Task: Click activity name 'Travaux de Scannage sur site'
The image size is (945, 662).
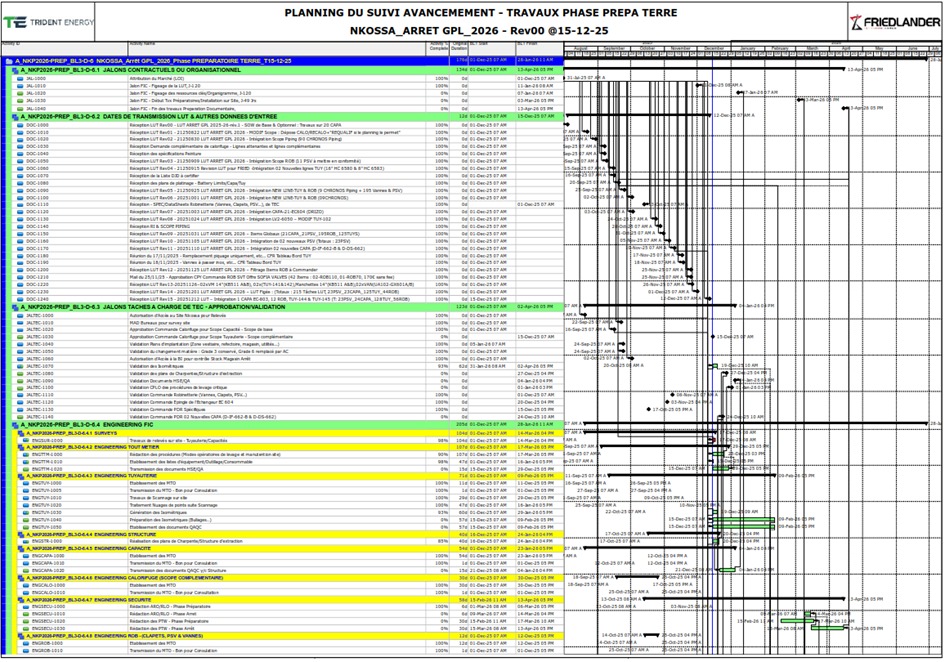Action: pos(158,499)
